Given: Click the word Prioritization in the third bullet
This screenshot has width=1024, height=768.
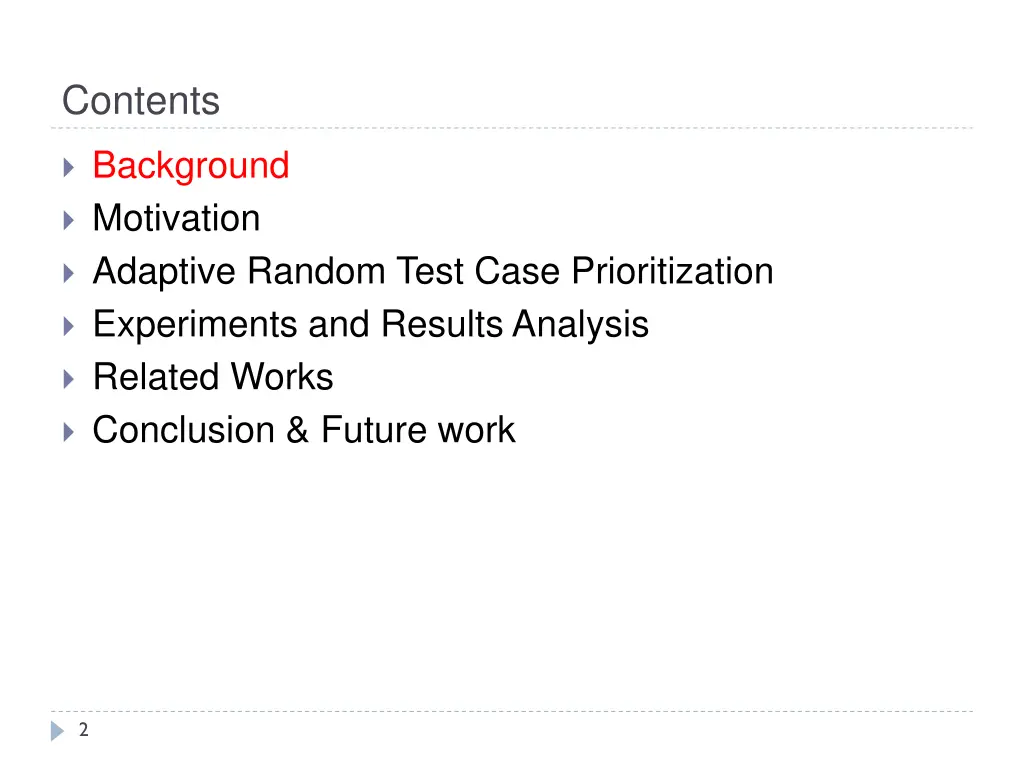Looking at the screenshot, I should pos(673,272).
